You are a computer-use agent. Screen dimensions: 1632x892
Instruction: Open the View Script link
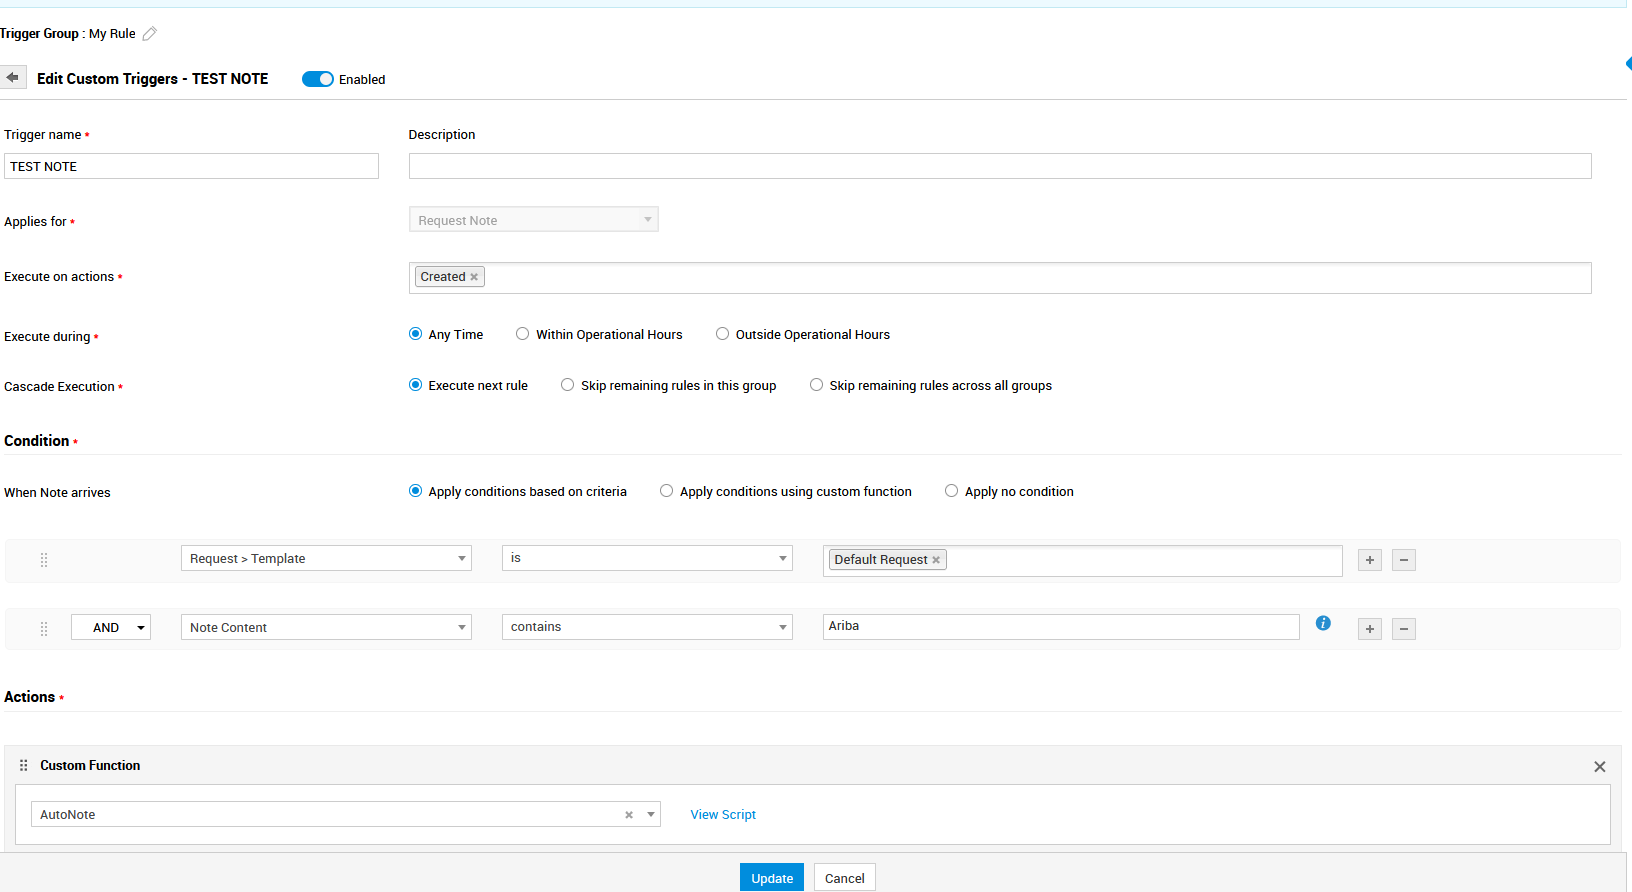(723, 815)
